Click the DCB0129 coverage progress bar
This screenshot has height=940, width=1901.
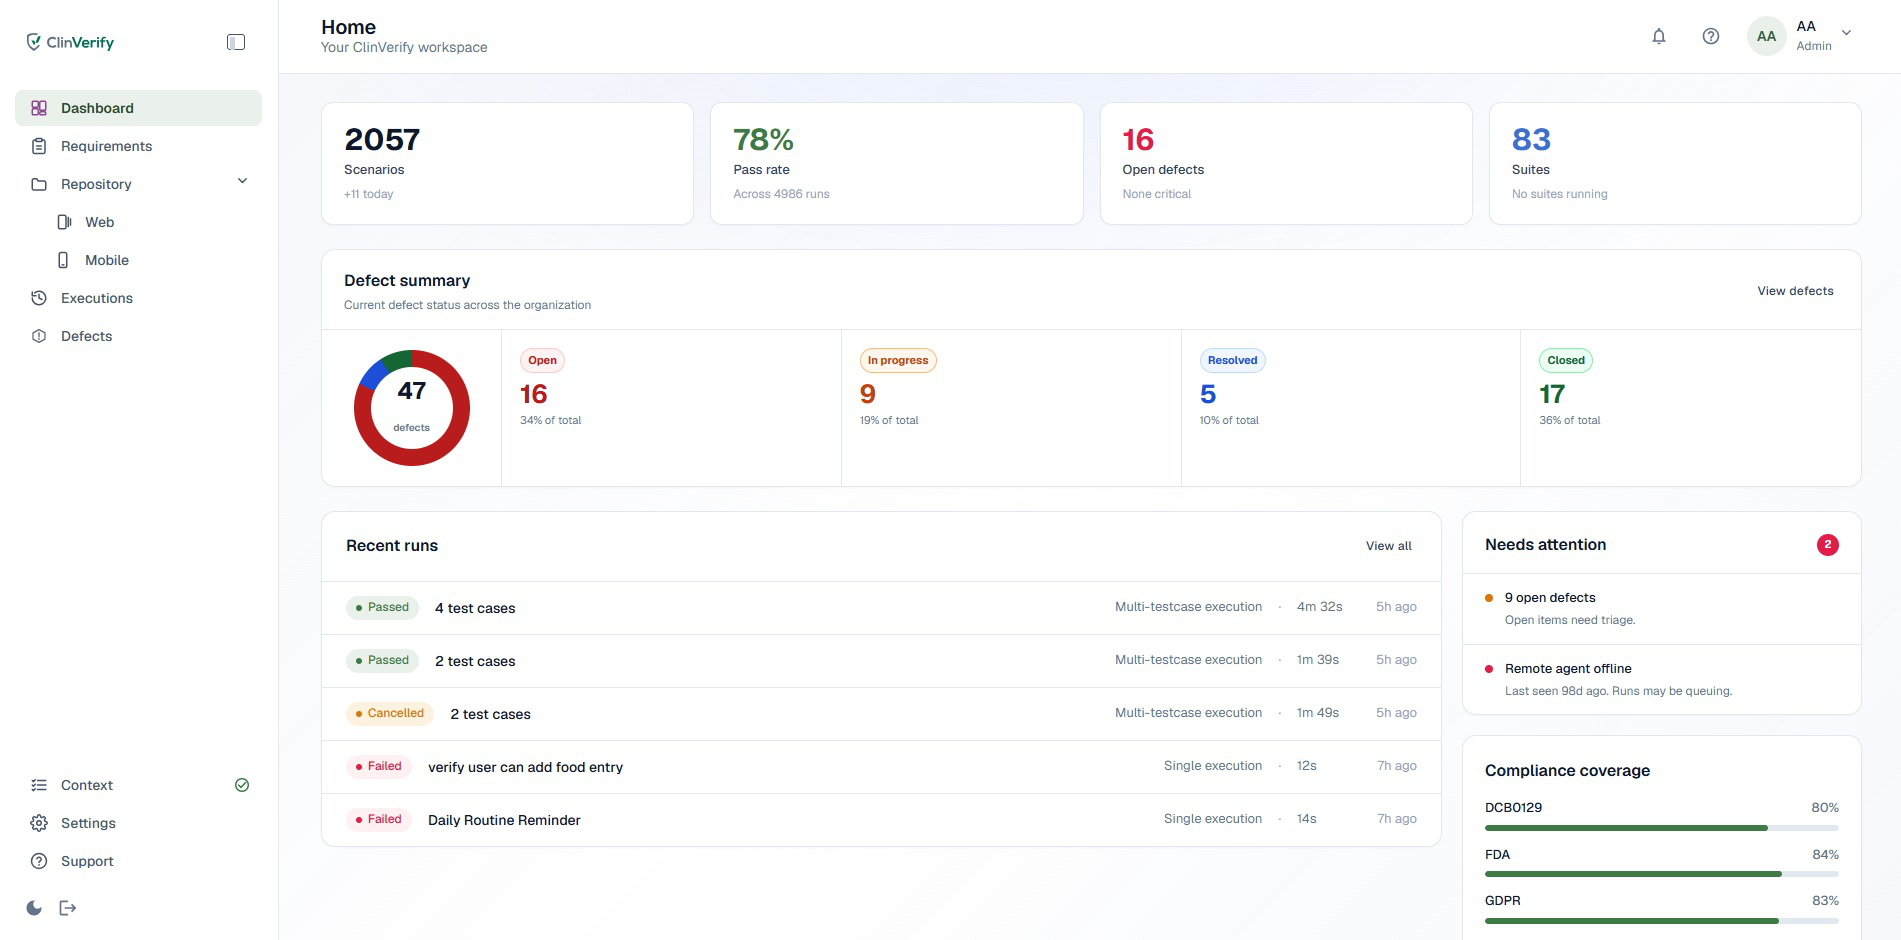coord(1661,828)
